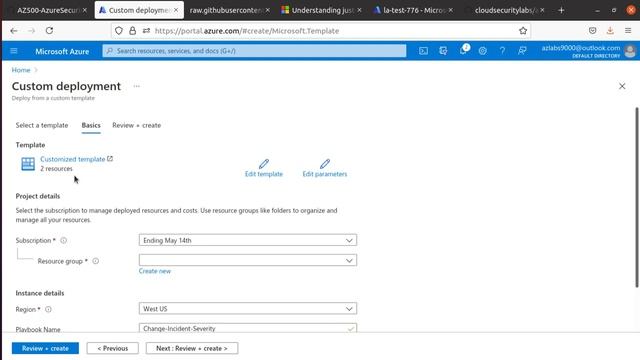Open the browser downloads icon

(610, 31)
